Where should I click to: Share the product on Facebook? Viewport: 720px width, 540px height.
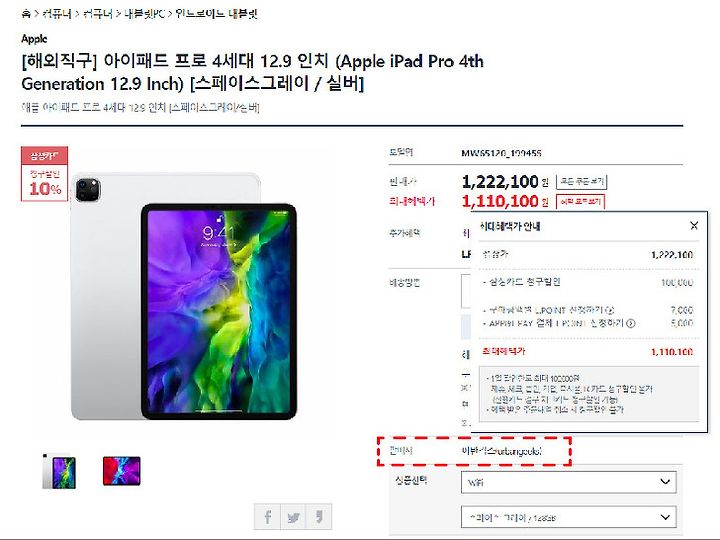click(x=267, y=517)
